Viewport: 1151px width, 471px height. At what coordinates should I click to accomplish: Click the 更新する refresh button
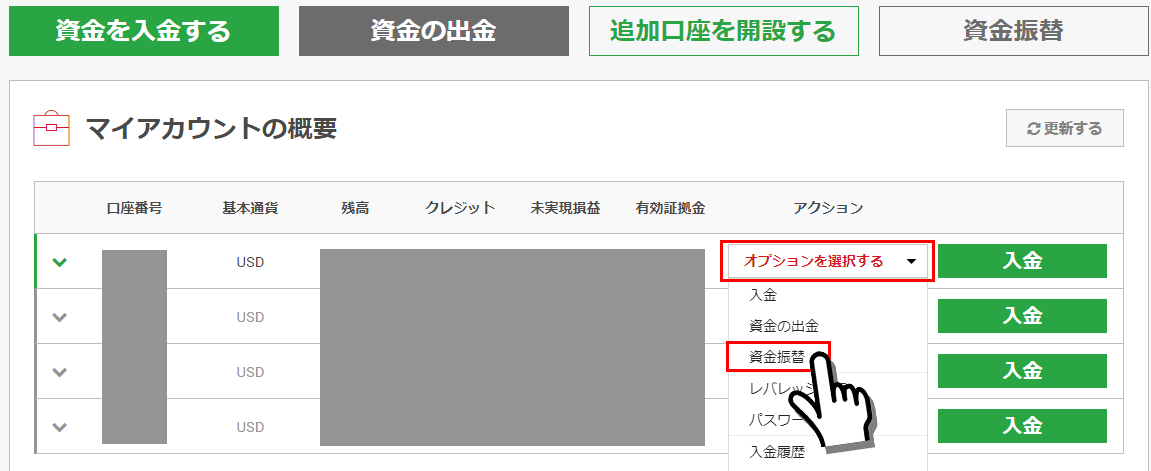tap(1064, 128)
